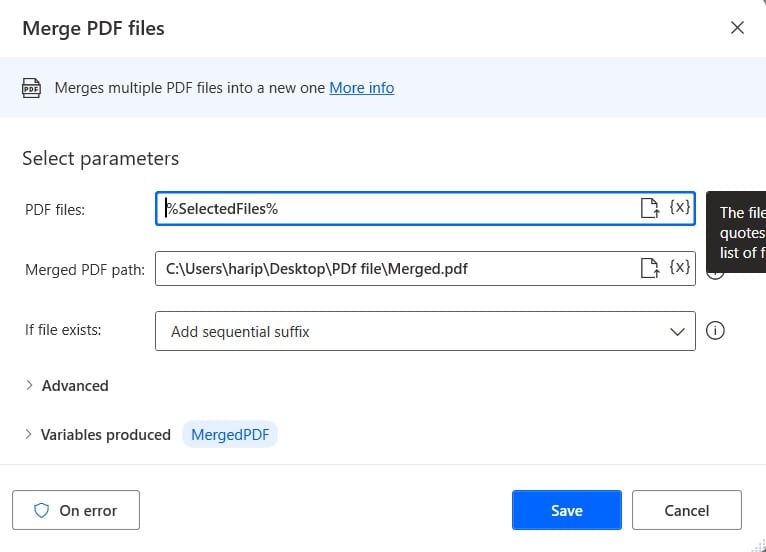Click the Cancel button
The width and height of the screenshot is (766, 552).
pyautogui.click(x=686, y=510)
